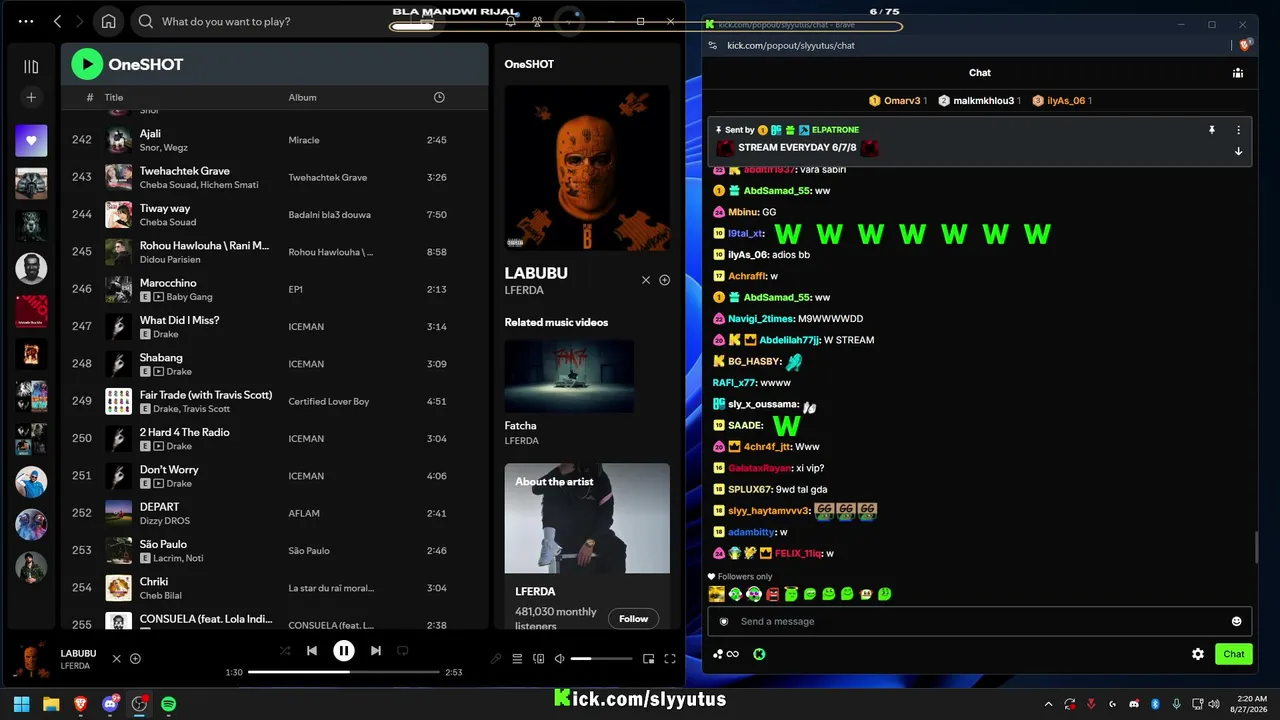Skip to next track
The height and width of the screenshot is (720, 1280).
click(376, 650)
